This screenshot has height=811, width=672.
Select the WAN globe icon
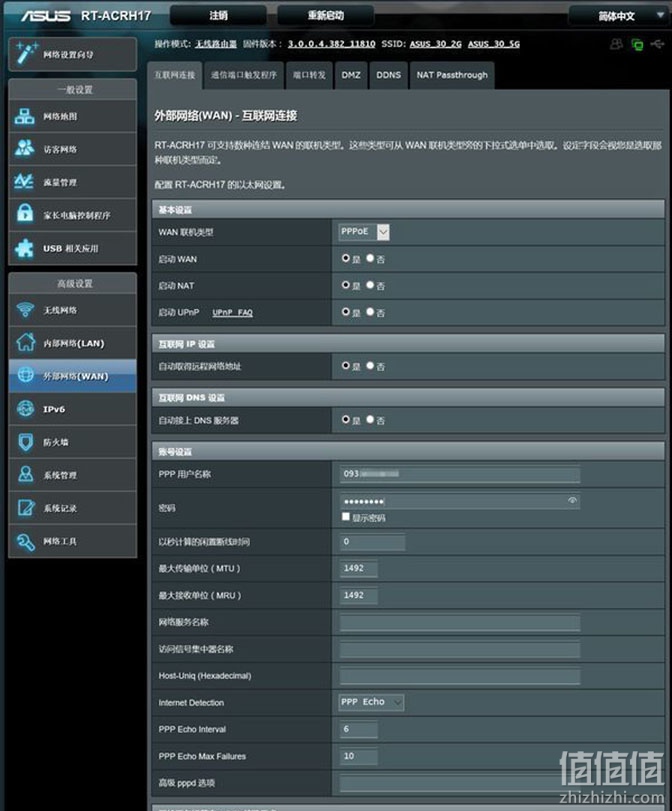[25, 375]
